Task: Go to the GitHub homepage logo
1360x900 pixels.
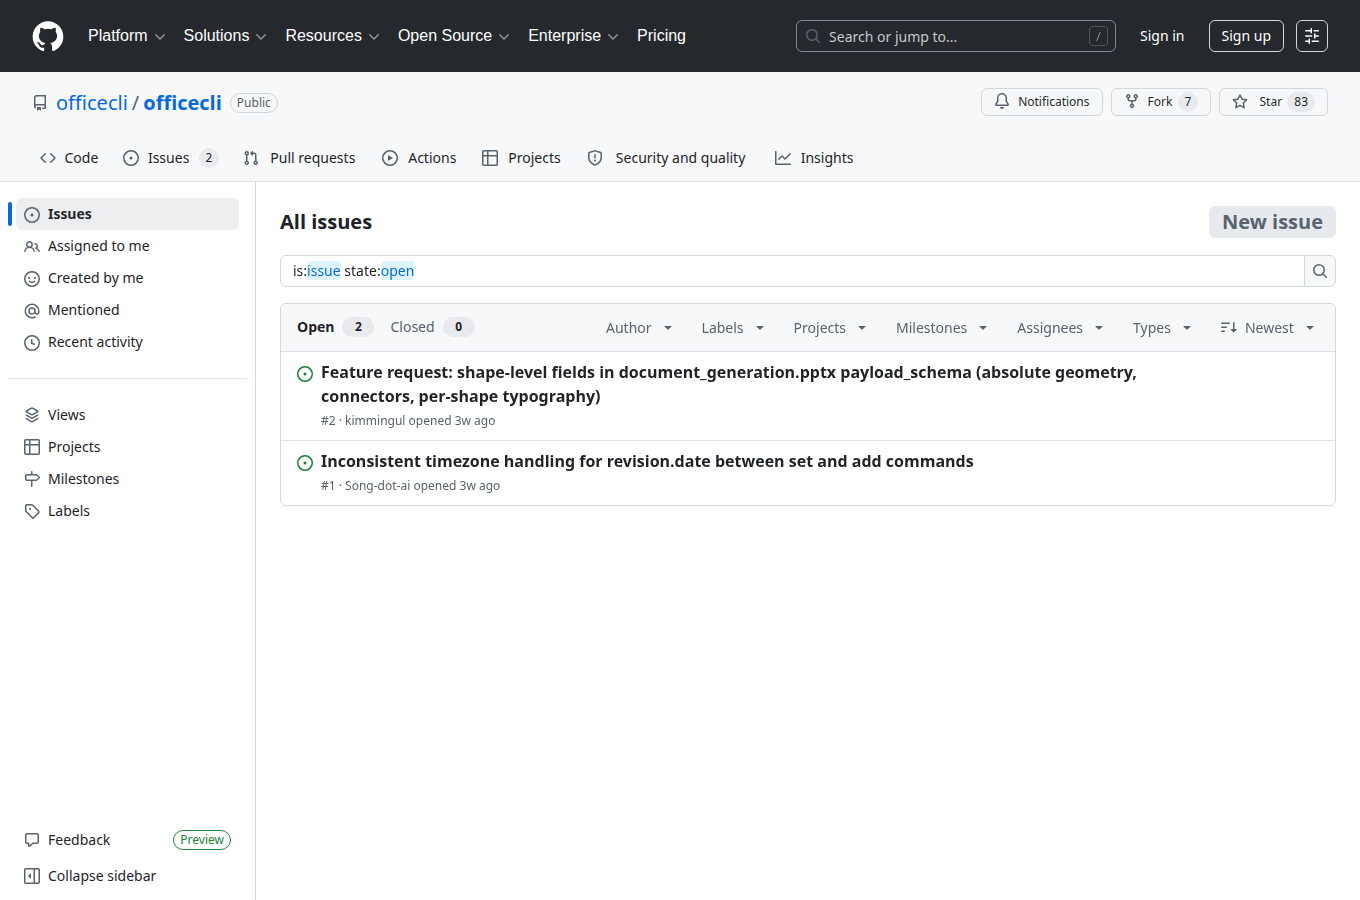Action: click(48, 36)
